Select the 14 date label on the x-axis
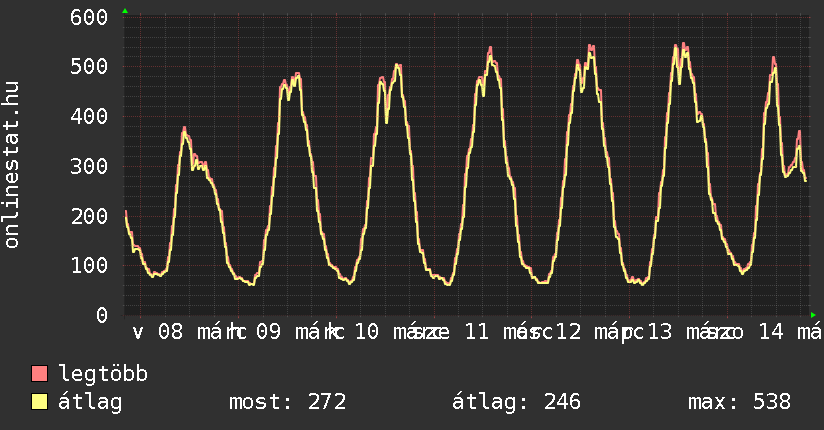 (771, 331)
